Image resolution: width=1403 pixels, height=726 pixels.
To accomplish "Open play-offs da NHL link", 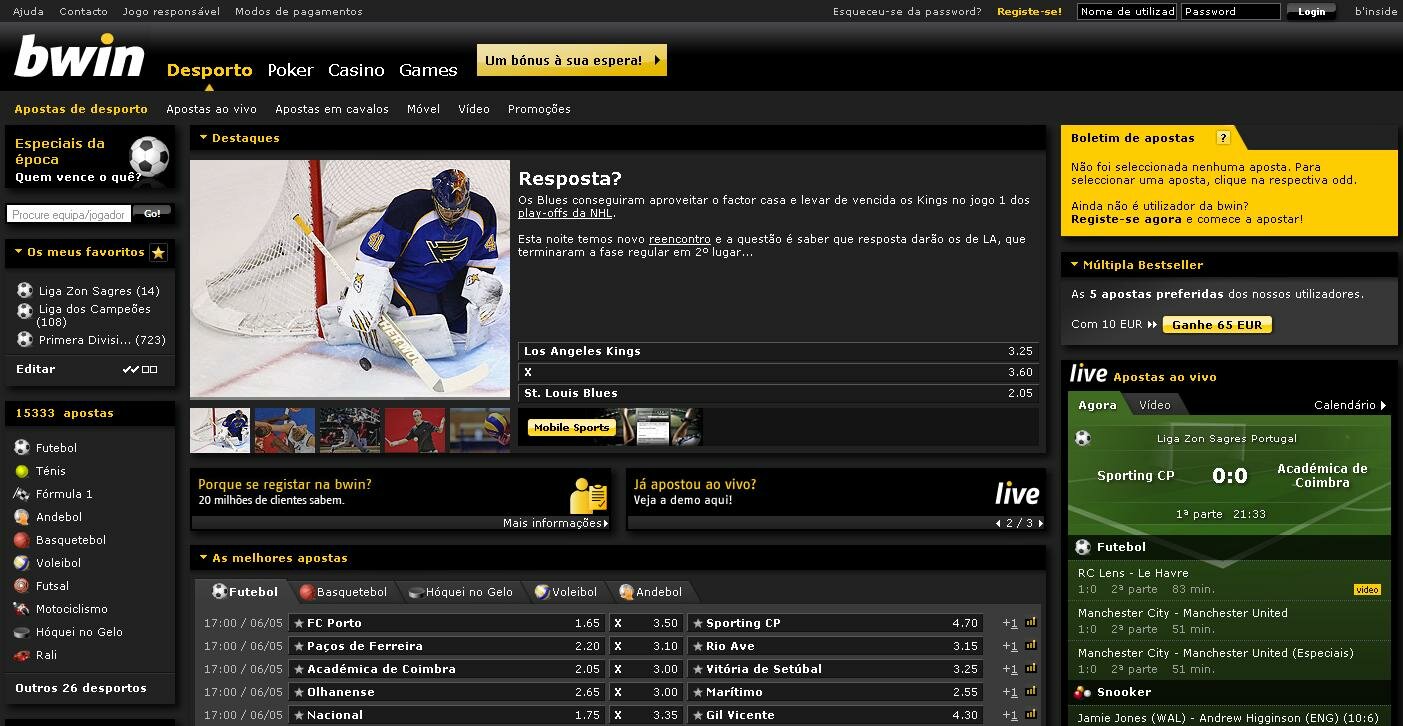I will (565, 213).
